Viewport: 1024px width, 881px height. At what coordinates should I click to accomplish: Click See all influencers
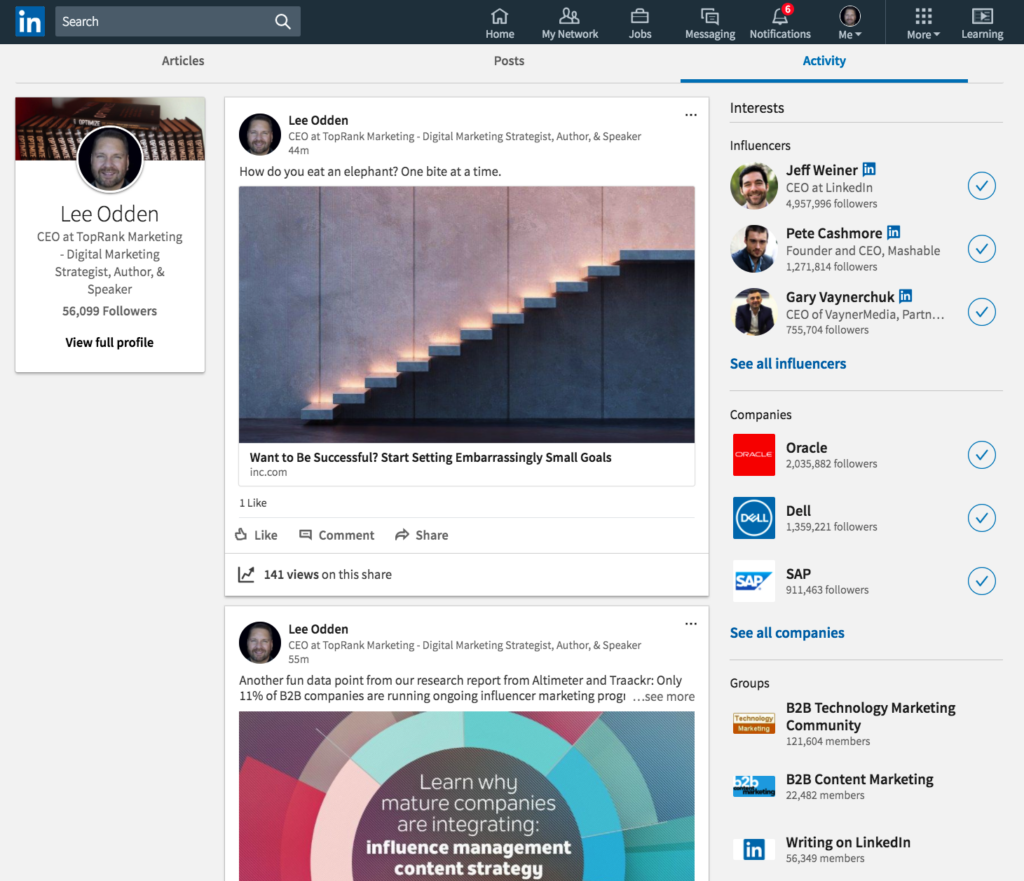(788, 364)
